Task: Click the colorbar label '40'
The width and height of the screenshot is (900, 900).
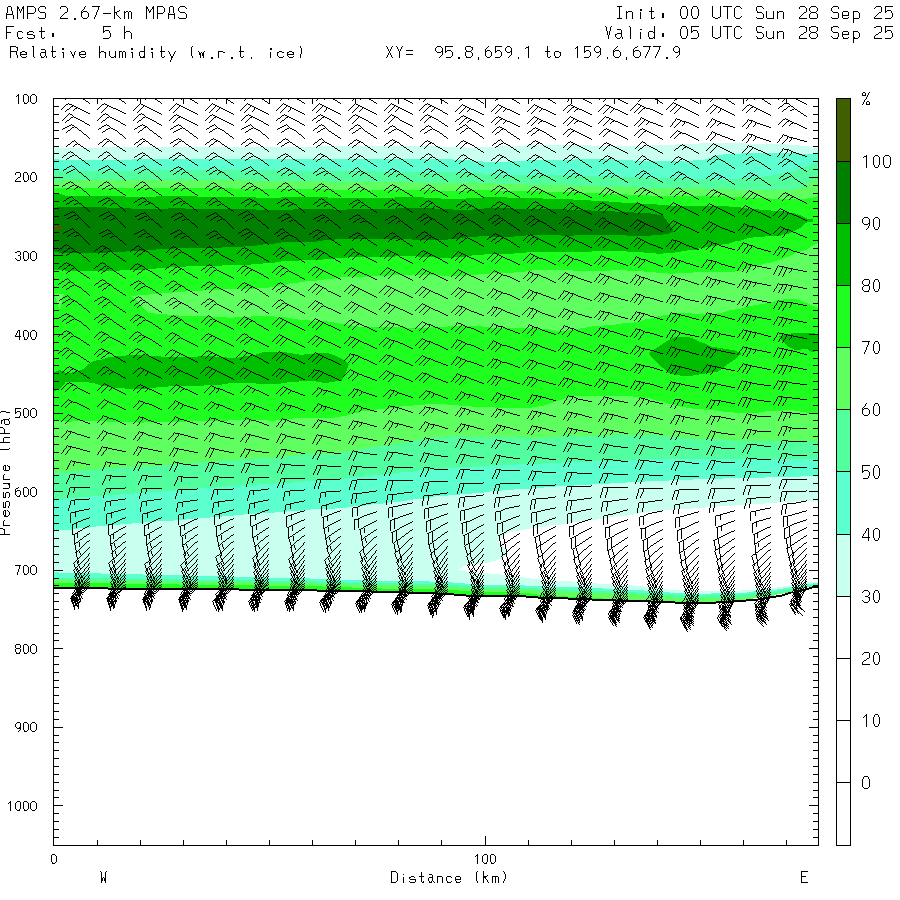Action: tap(871, 534)
